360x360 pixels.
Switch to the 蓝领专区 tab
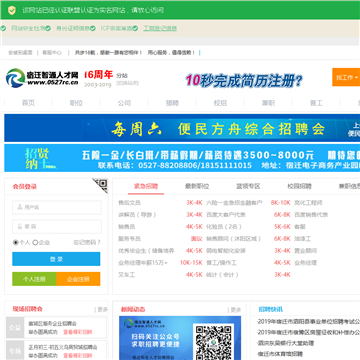pyautogui.click(x=248, y=186)
